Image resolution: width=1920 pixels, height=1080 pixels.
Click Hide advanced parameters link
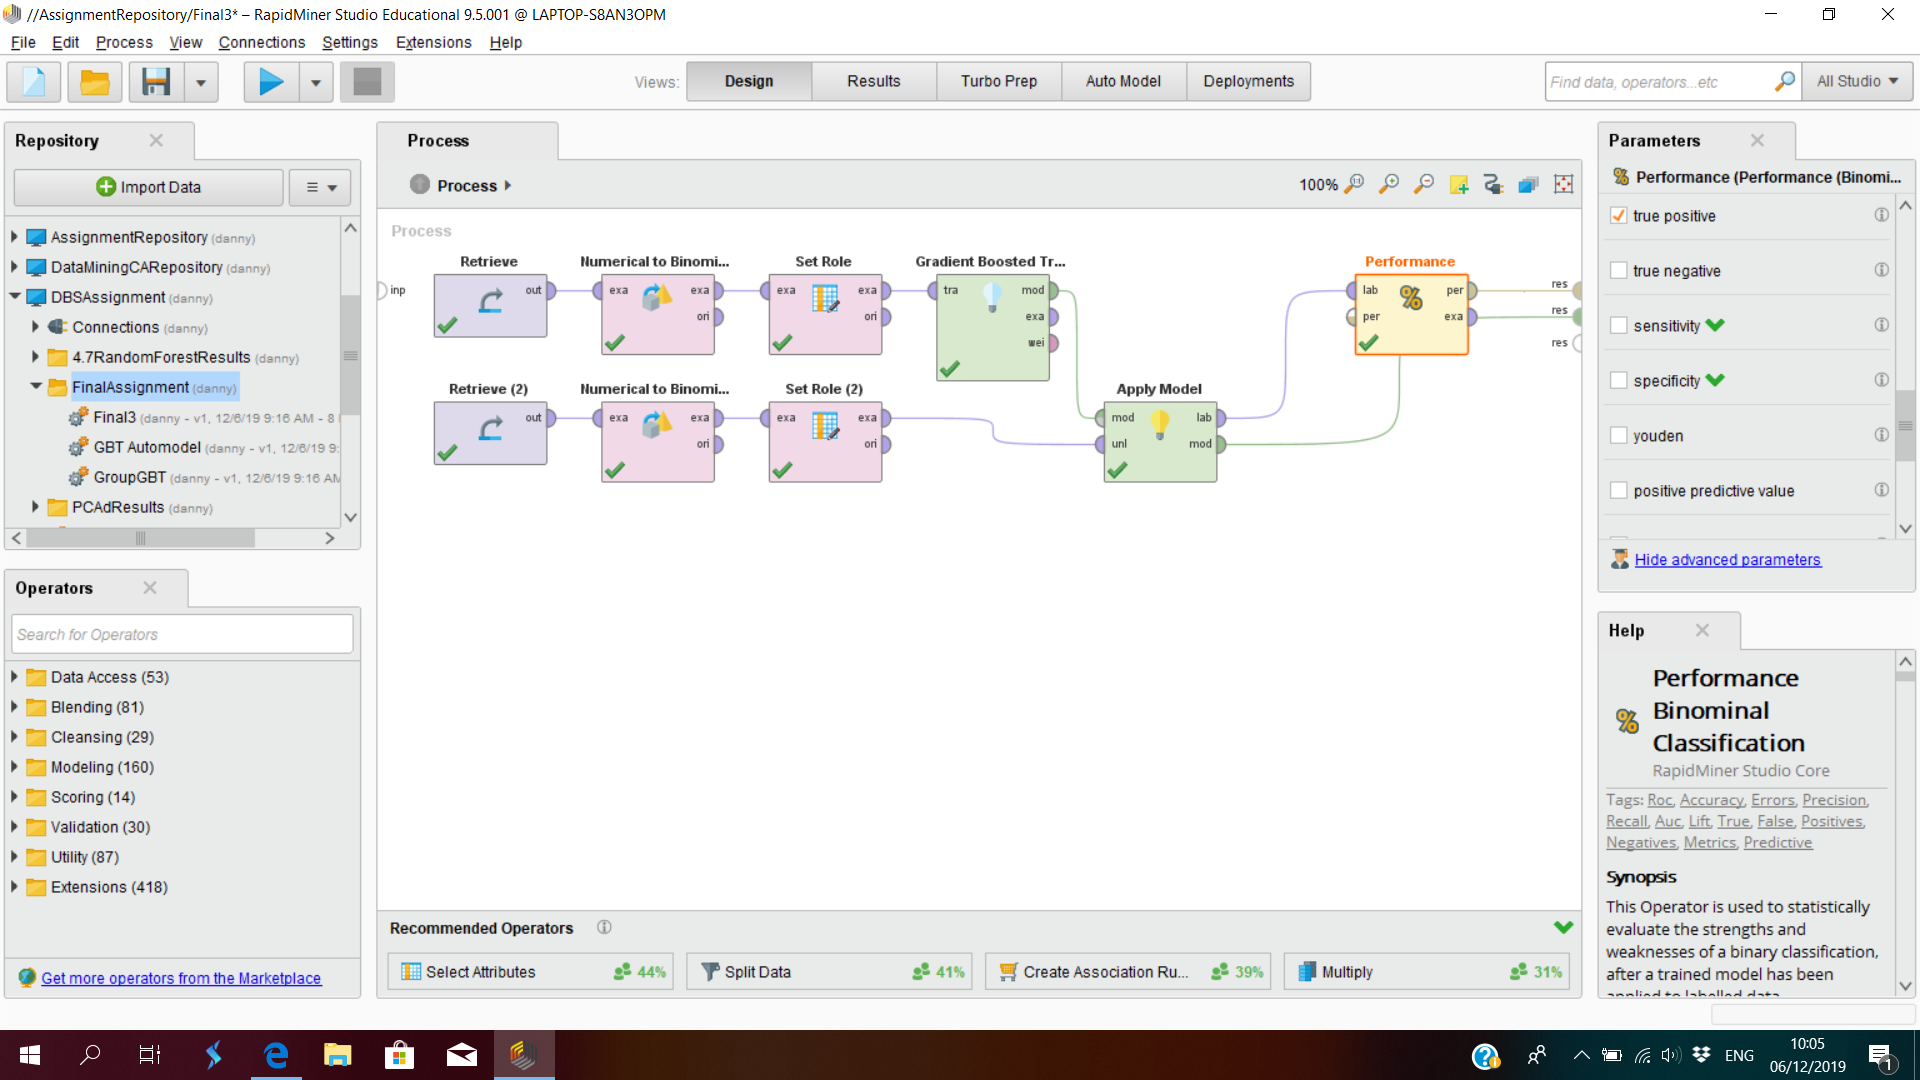tap(1727, 560)
